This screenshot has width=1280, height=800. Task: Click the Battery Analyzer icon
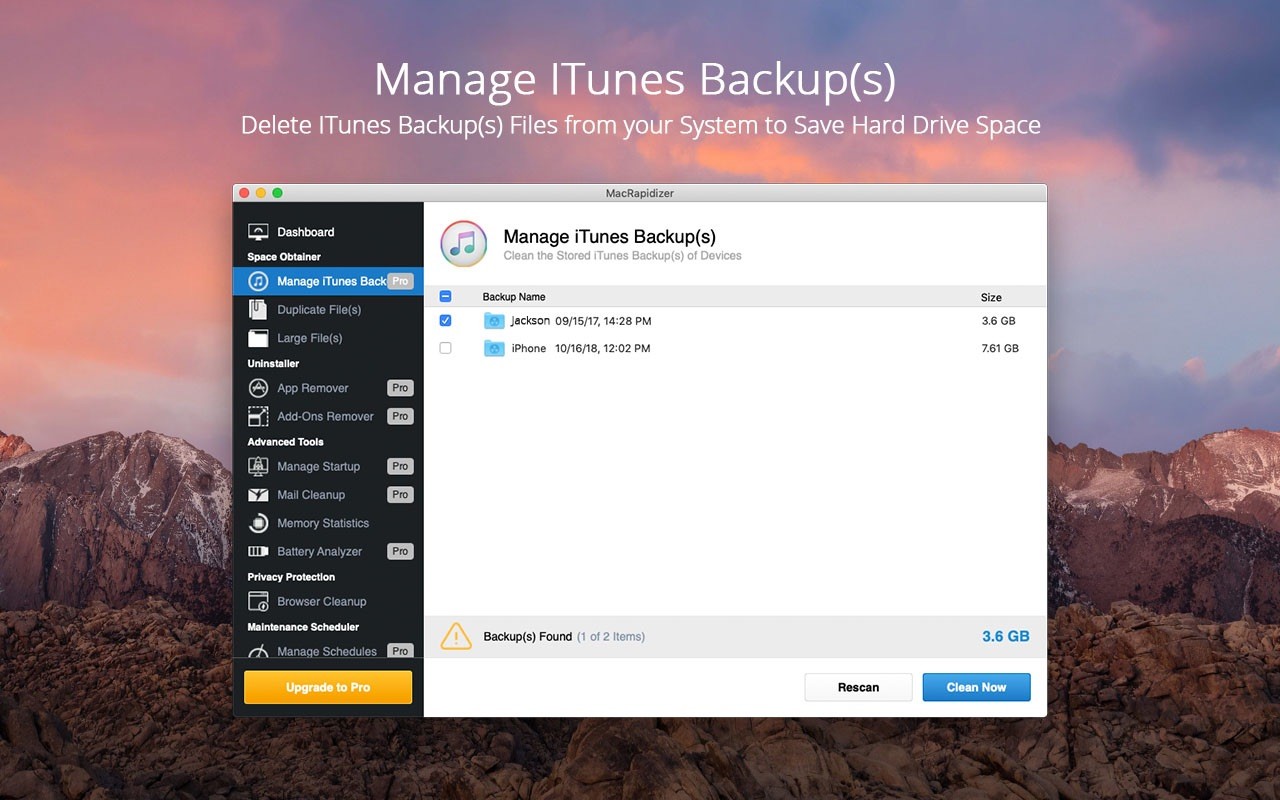[258, 551]
